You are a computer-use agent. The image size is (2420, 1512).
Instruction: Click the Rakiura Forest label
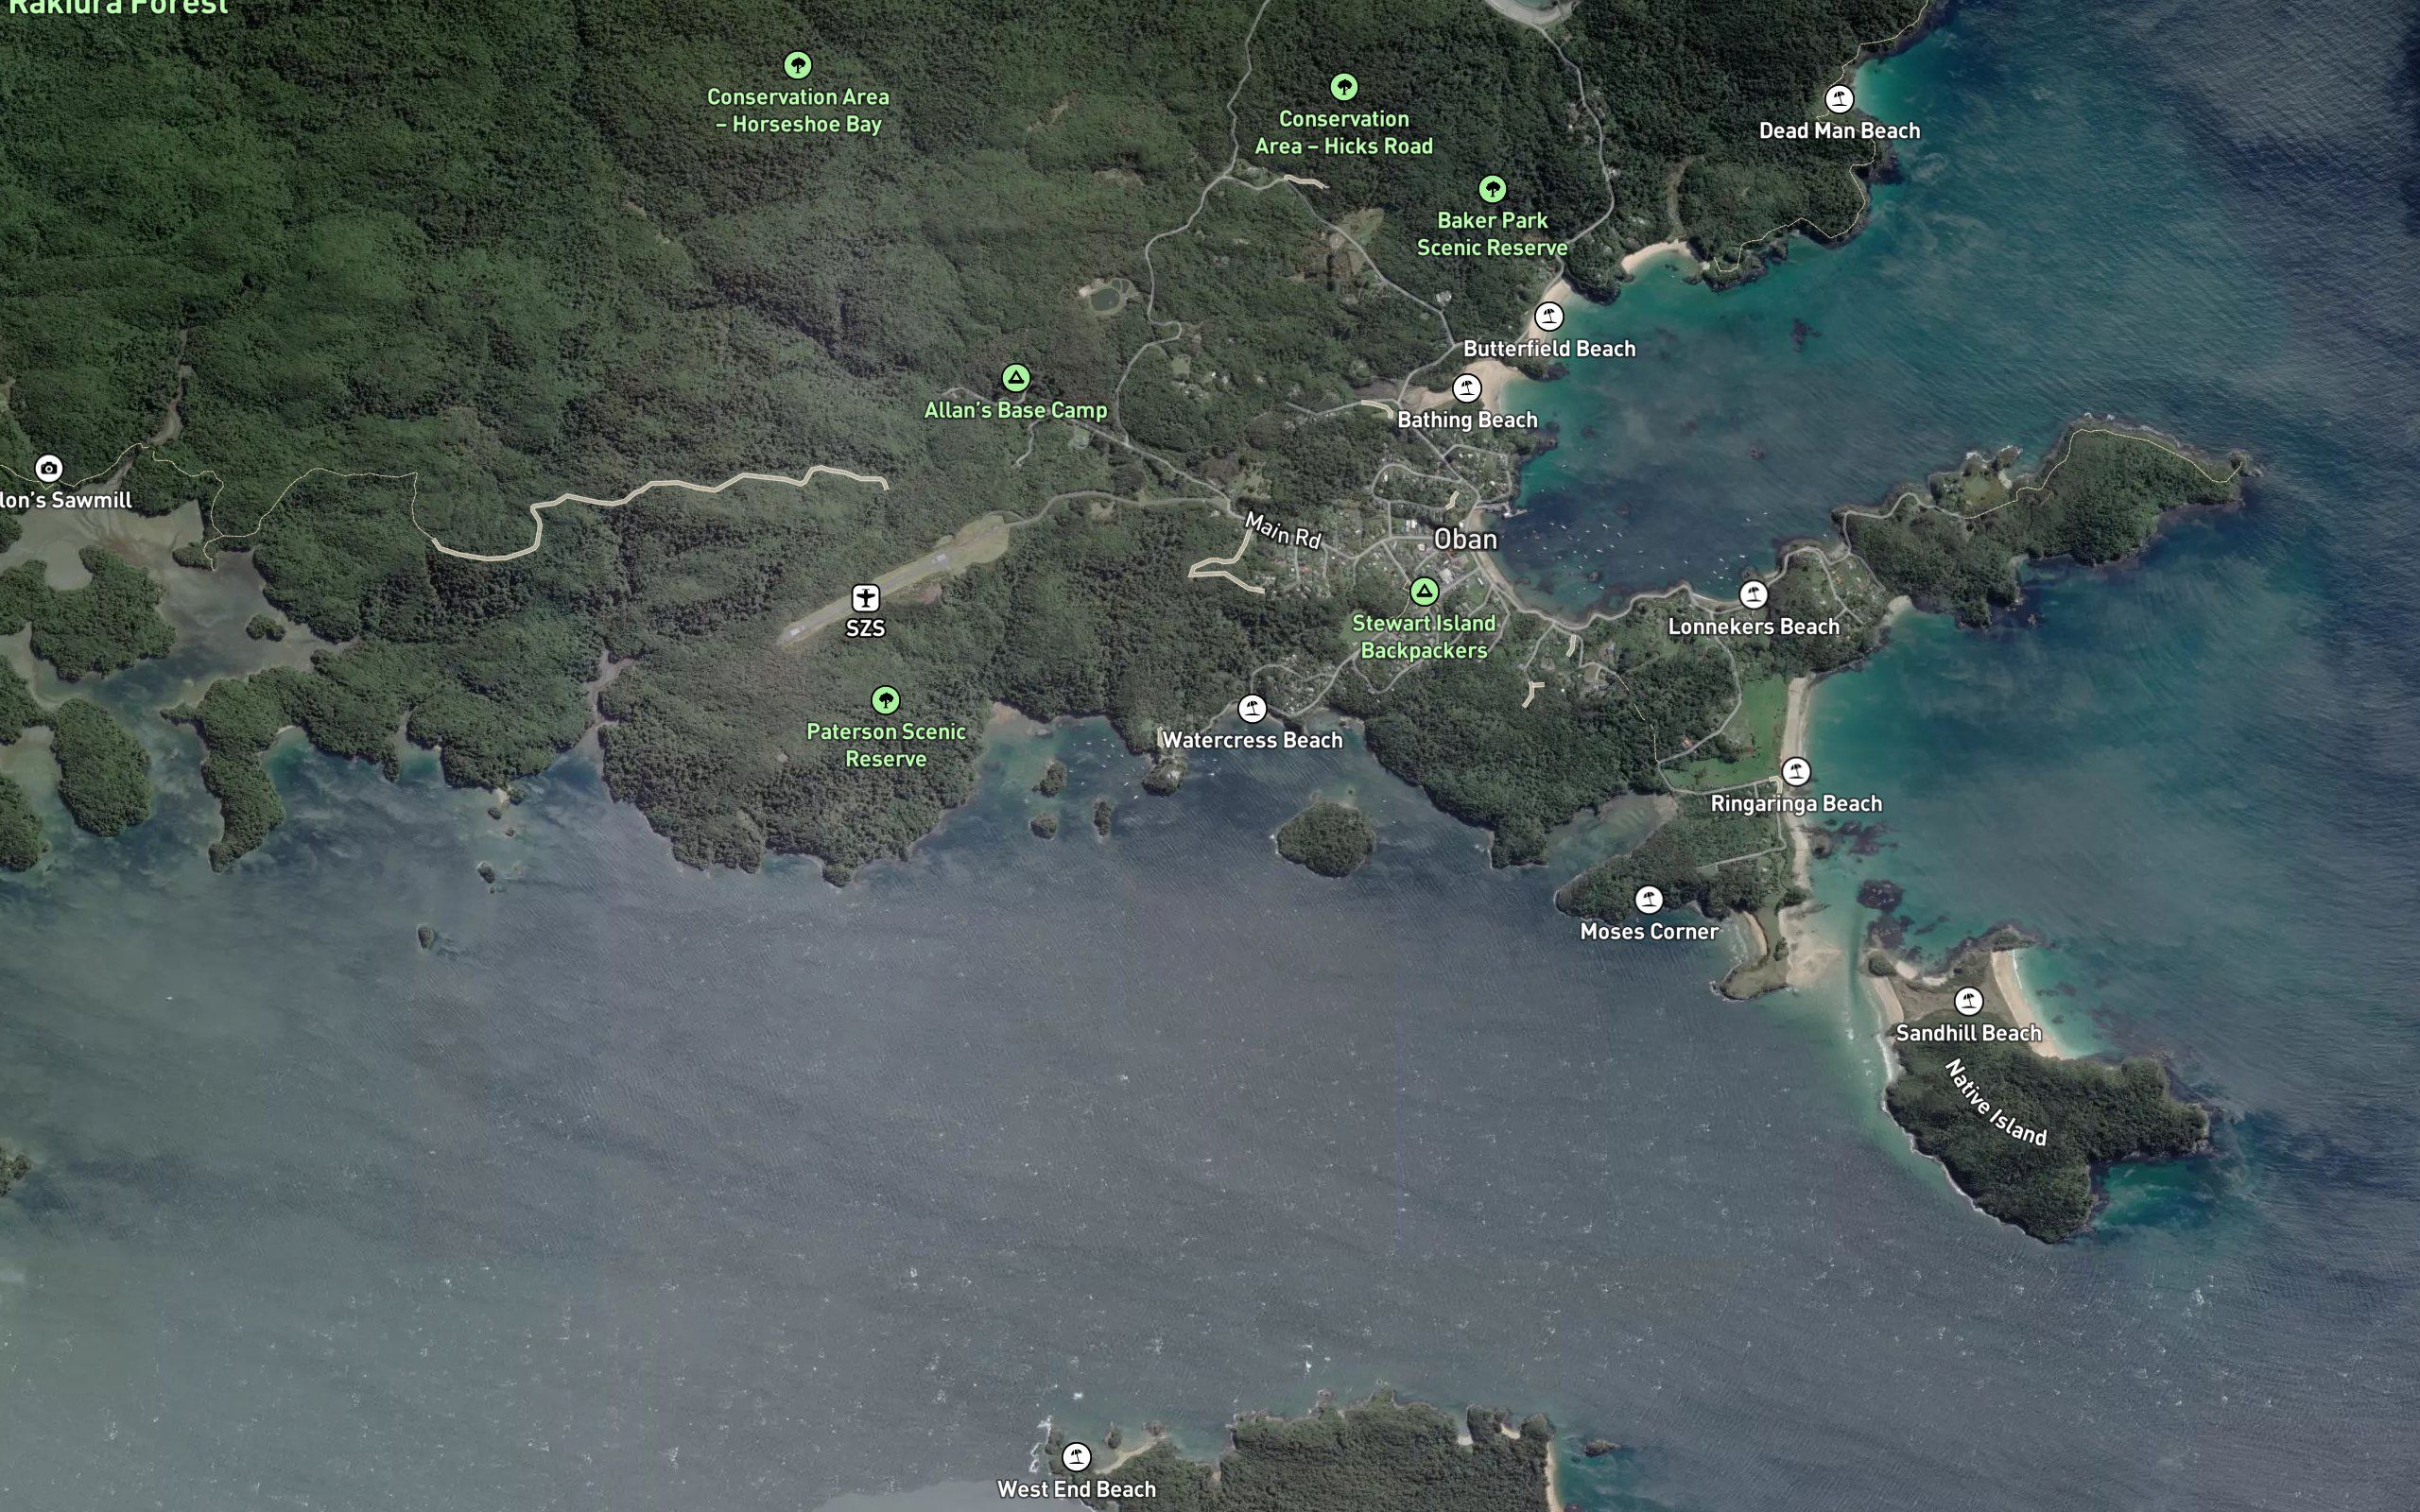[118, 6]
